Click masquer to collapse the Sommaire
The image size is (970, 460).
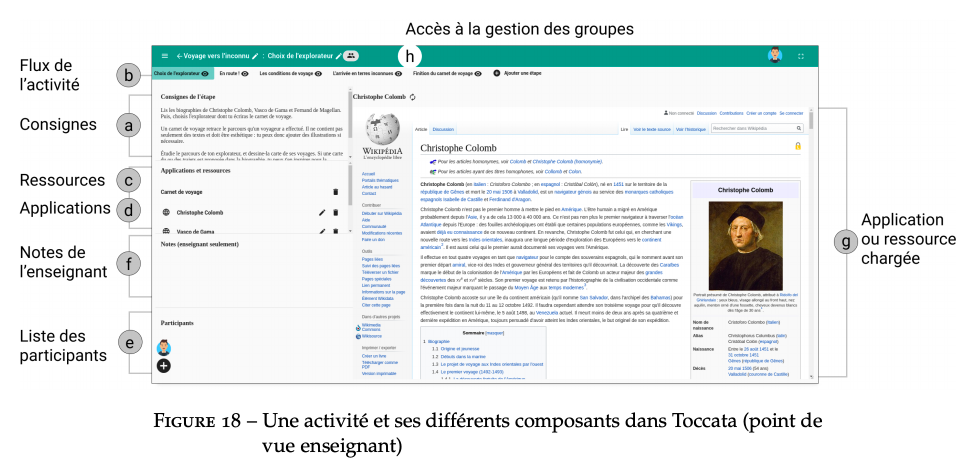tap(495, 333)
